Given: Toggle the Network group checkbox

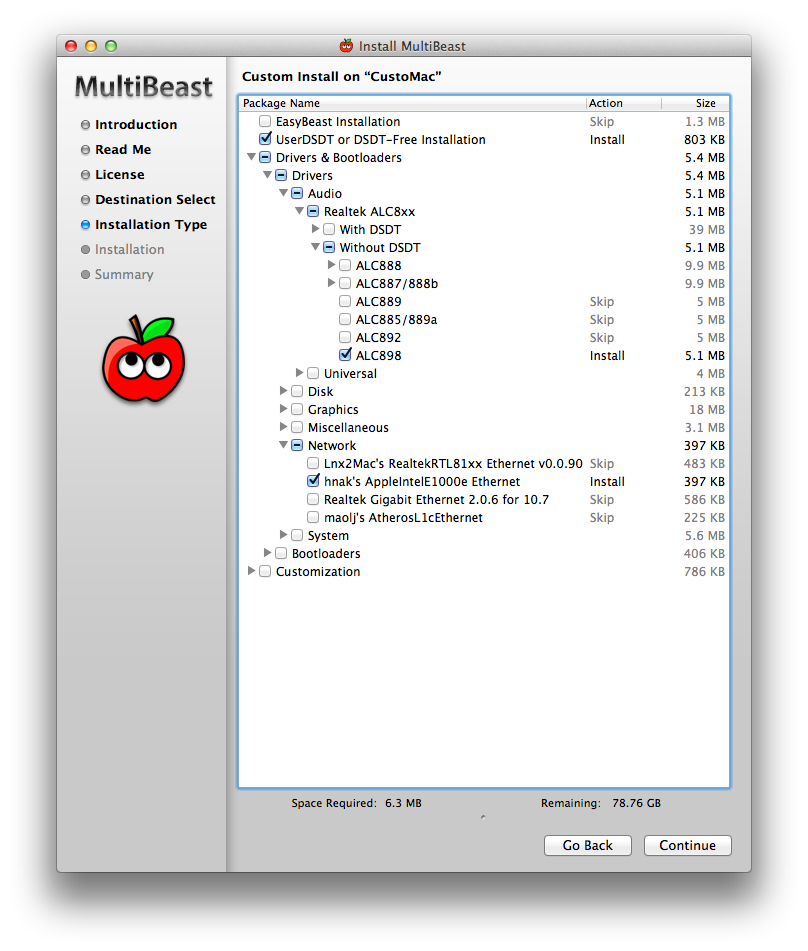Looking at the screenshot, I should [x=297, y=445].
